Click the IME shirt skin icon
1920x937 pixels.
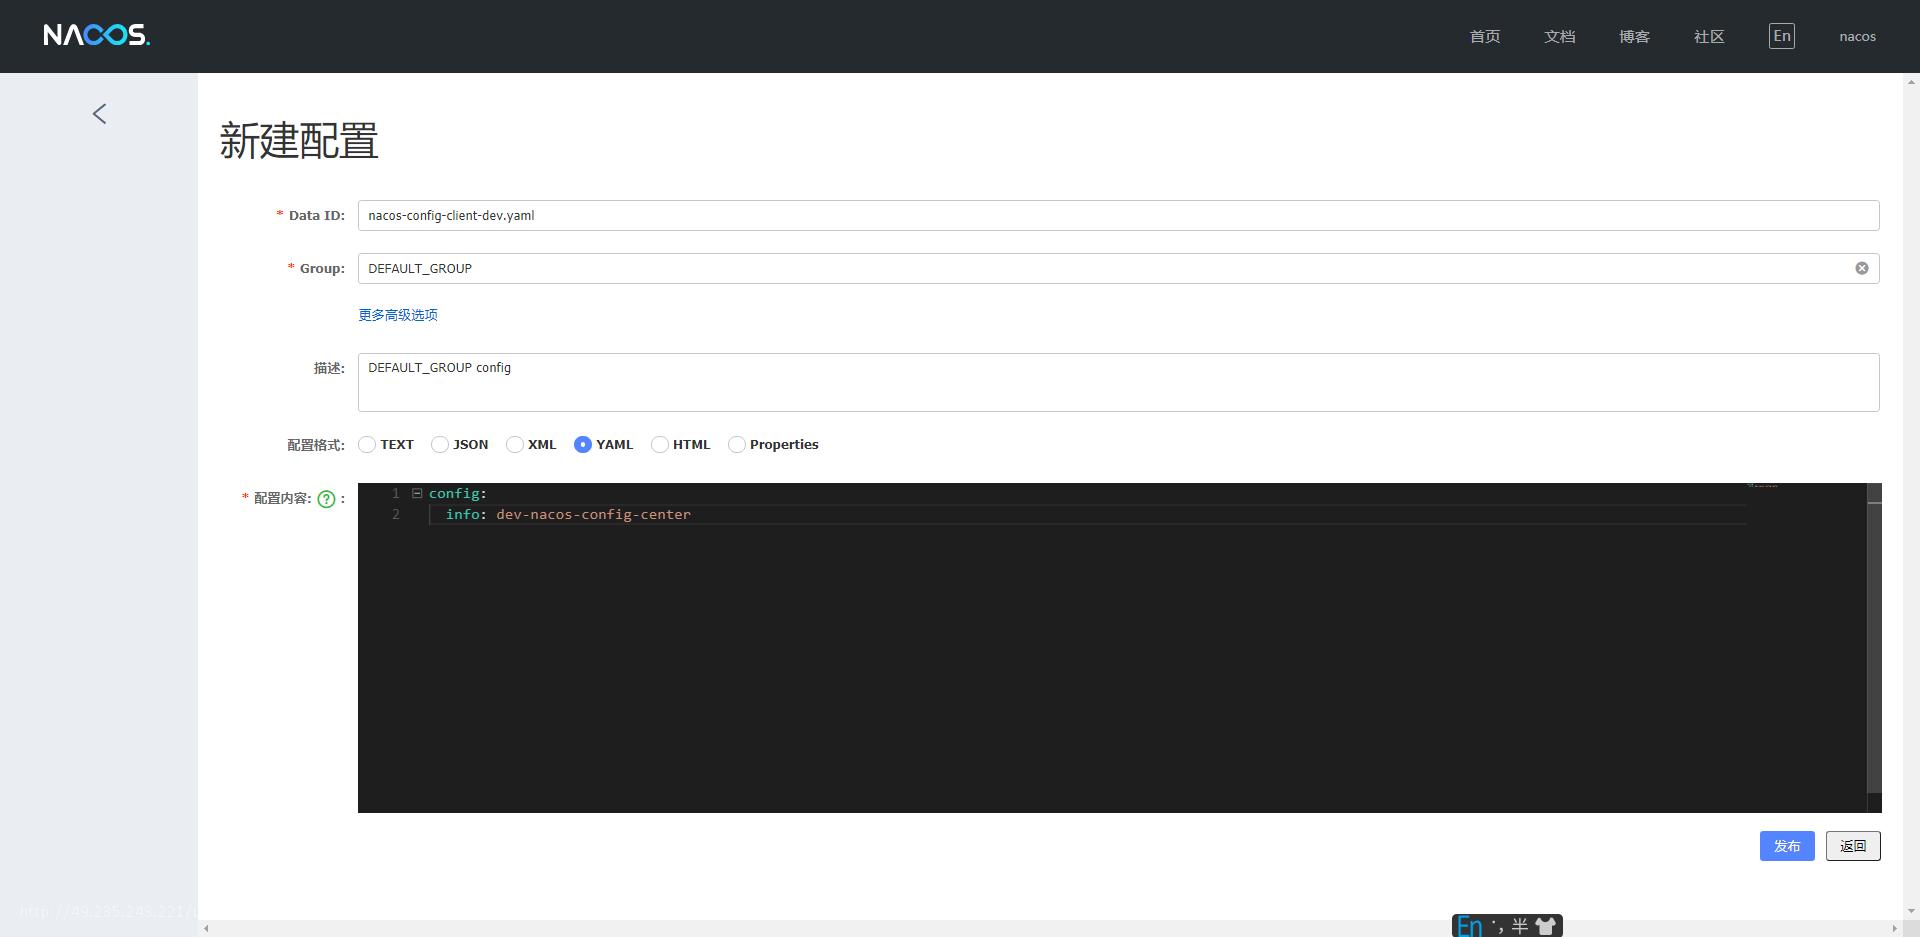pyautogui.click(x=1546, y=926)
